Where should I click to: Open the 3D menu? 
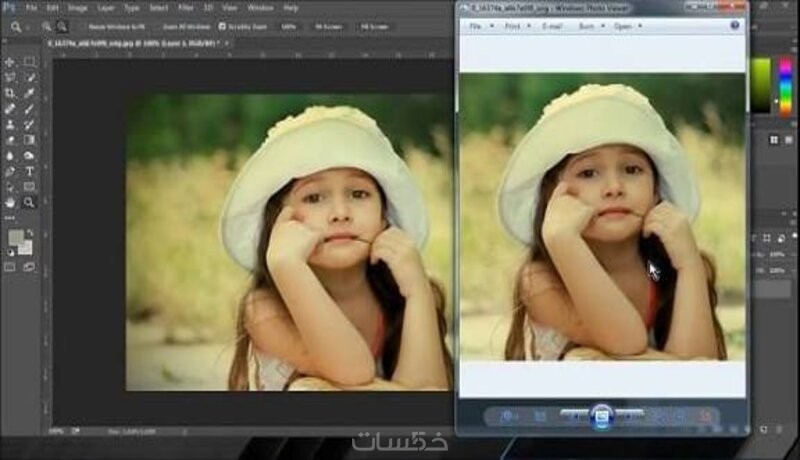click(x=208, y=8)
